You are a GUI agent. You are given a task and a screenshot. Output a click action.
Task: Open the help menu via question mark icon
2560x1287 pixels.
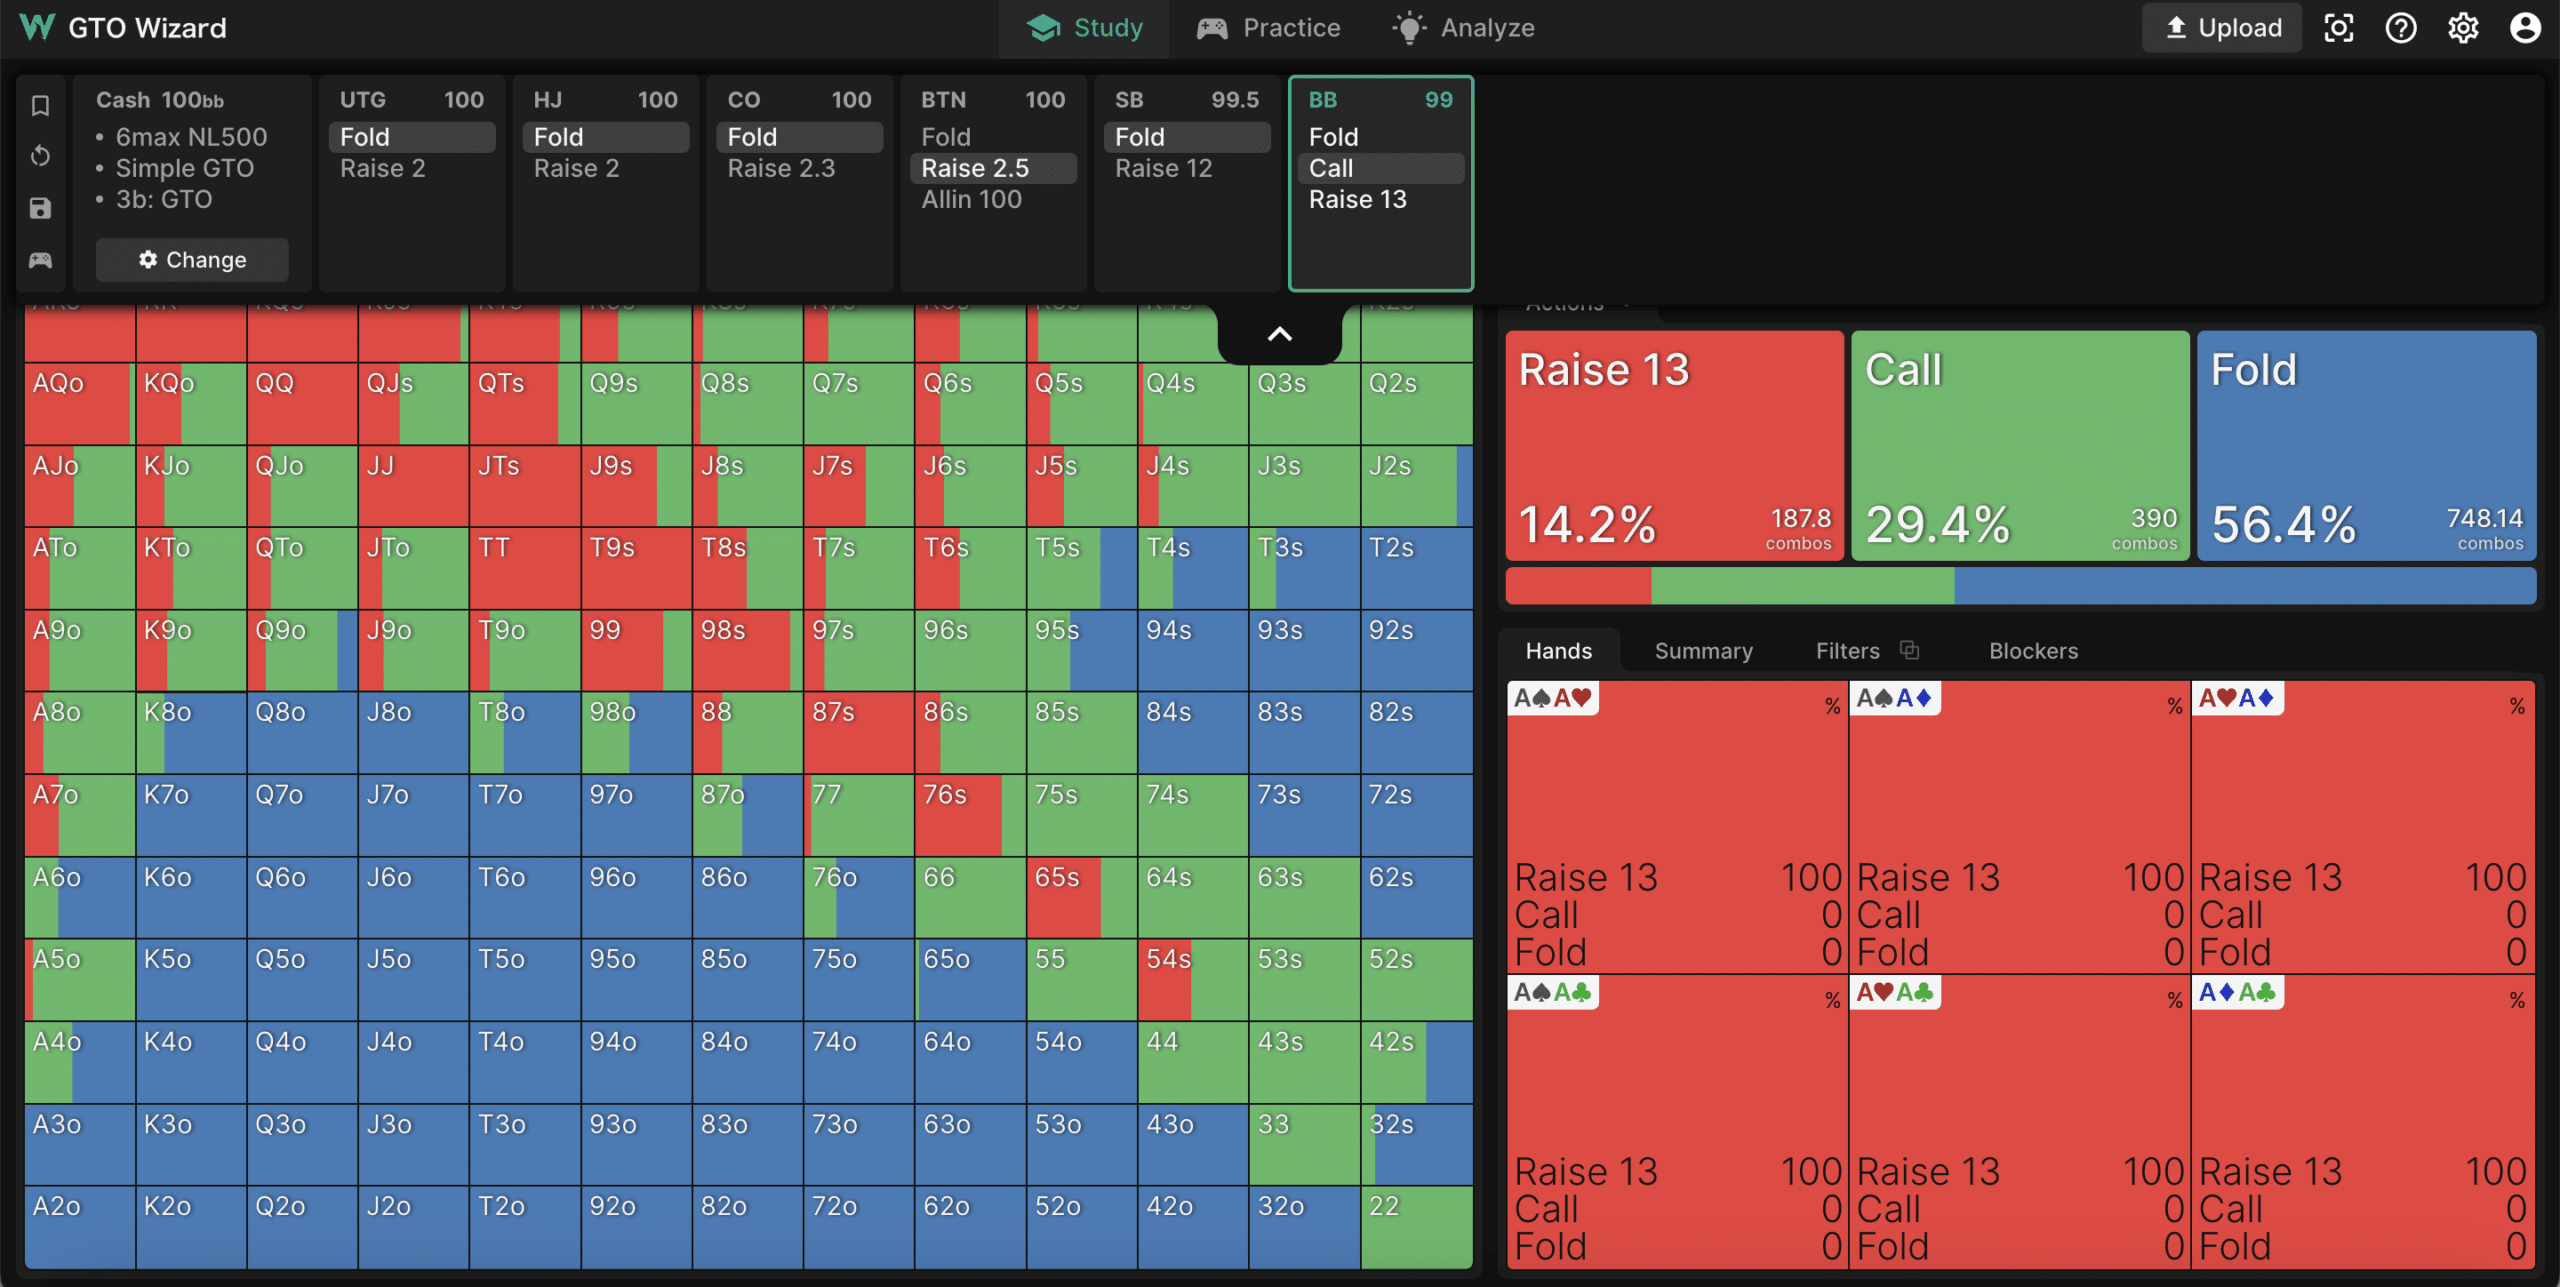coord(2401,27)
